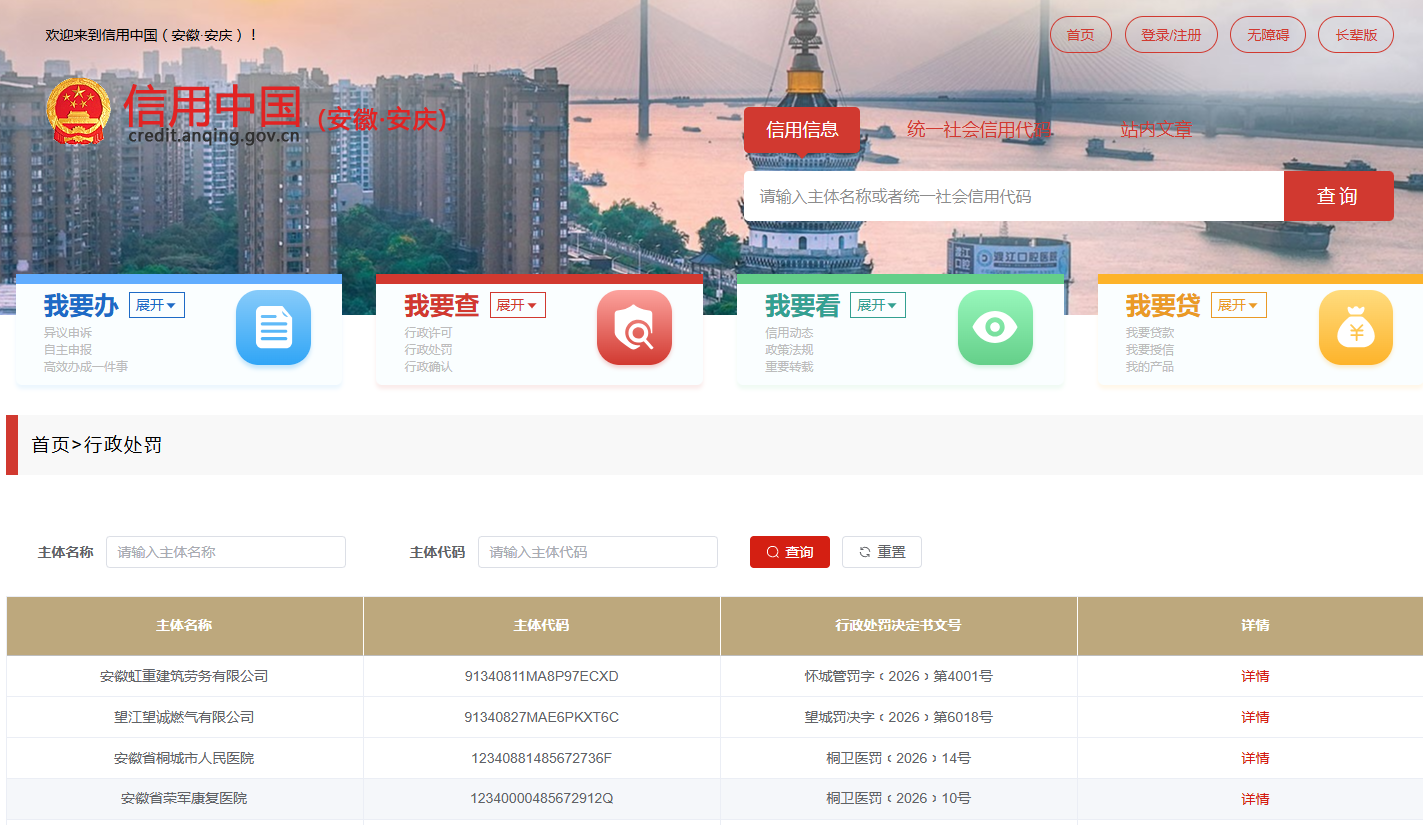
Task: Expand the 我要办 展开 dropdown
Action: tap(157, 305)
